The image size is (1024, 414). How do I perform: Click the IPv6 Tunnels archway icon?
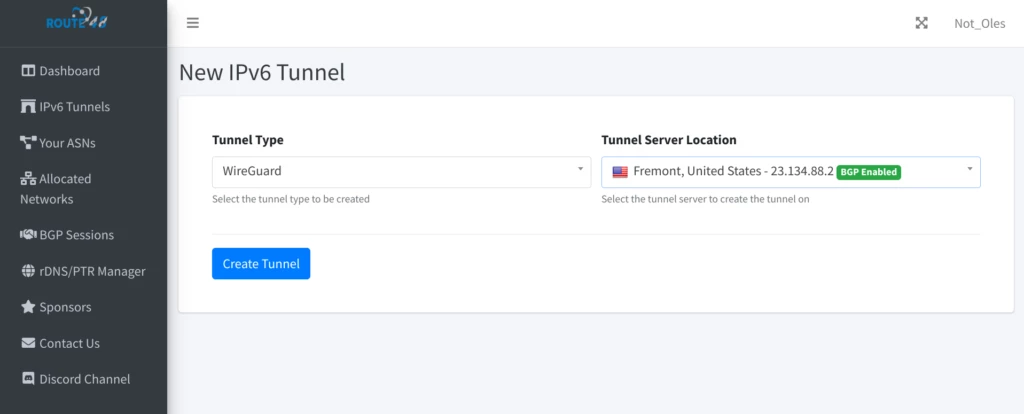click(x=28, y=107)
